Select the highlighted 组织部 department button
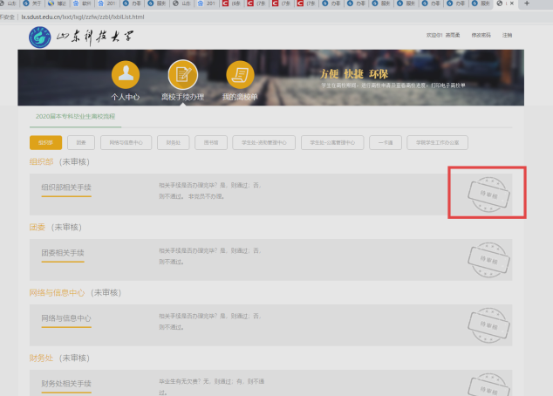This screenshot has width=553, height=396. (46, 142)
